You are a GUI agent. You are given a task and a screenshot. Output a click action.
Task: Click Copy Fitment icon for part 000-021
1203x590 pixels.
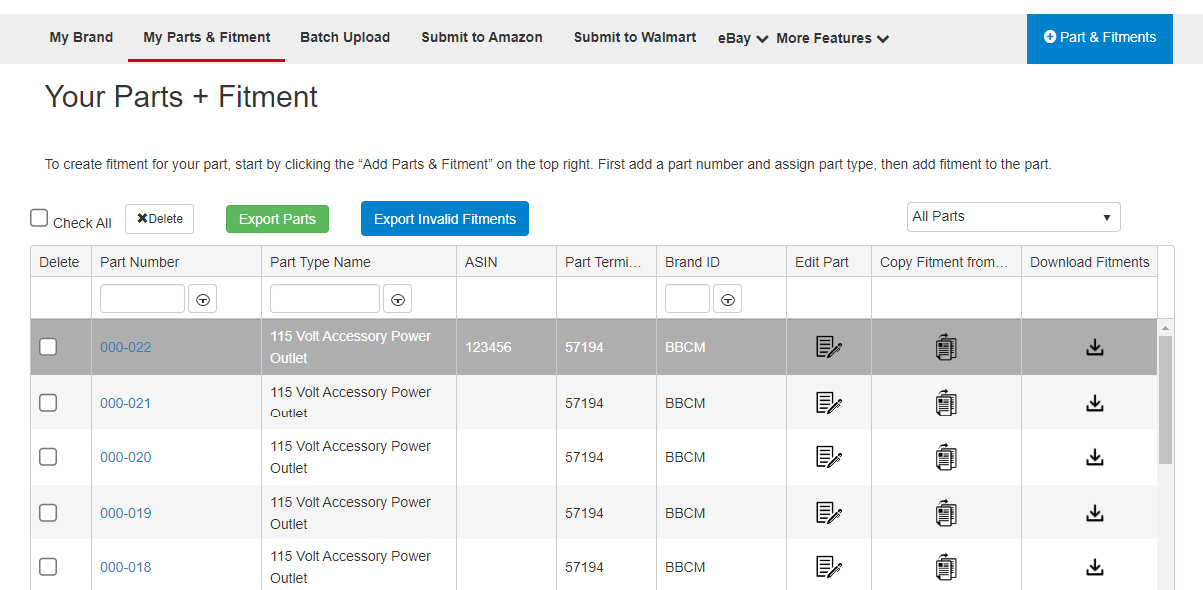click(x=946, y=403)
